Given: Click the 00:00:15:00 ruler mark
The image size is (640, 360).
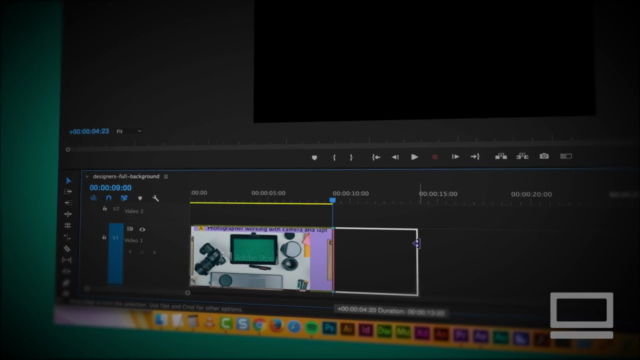Looking at the screenshot, I should point(438,194).
